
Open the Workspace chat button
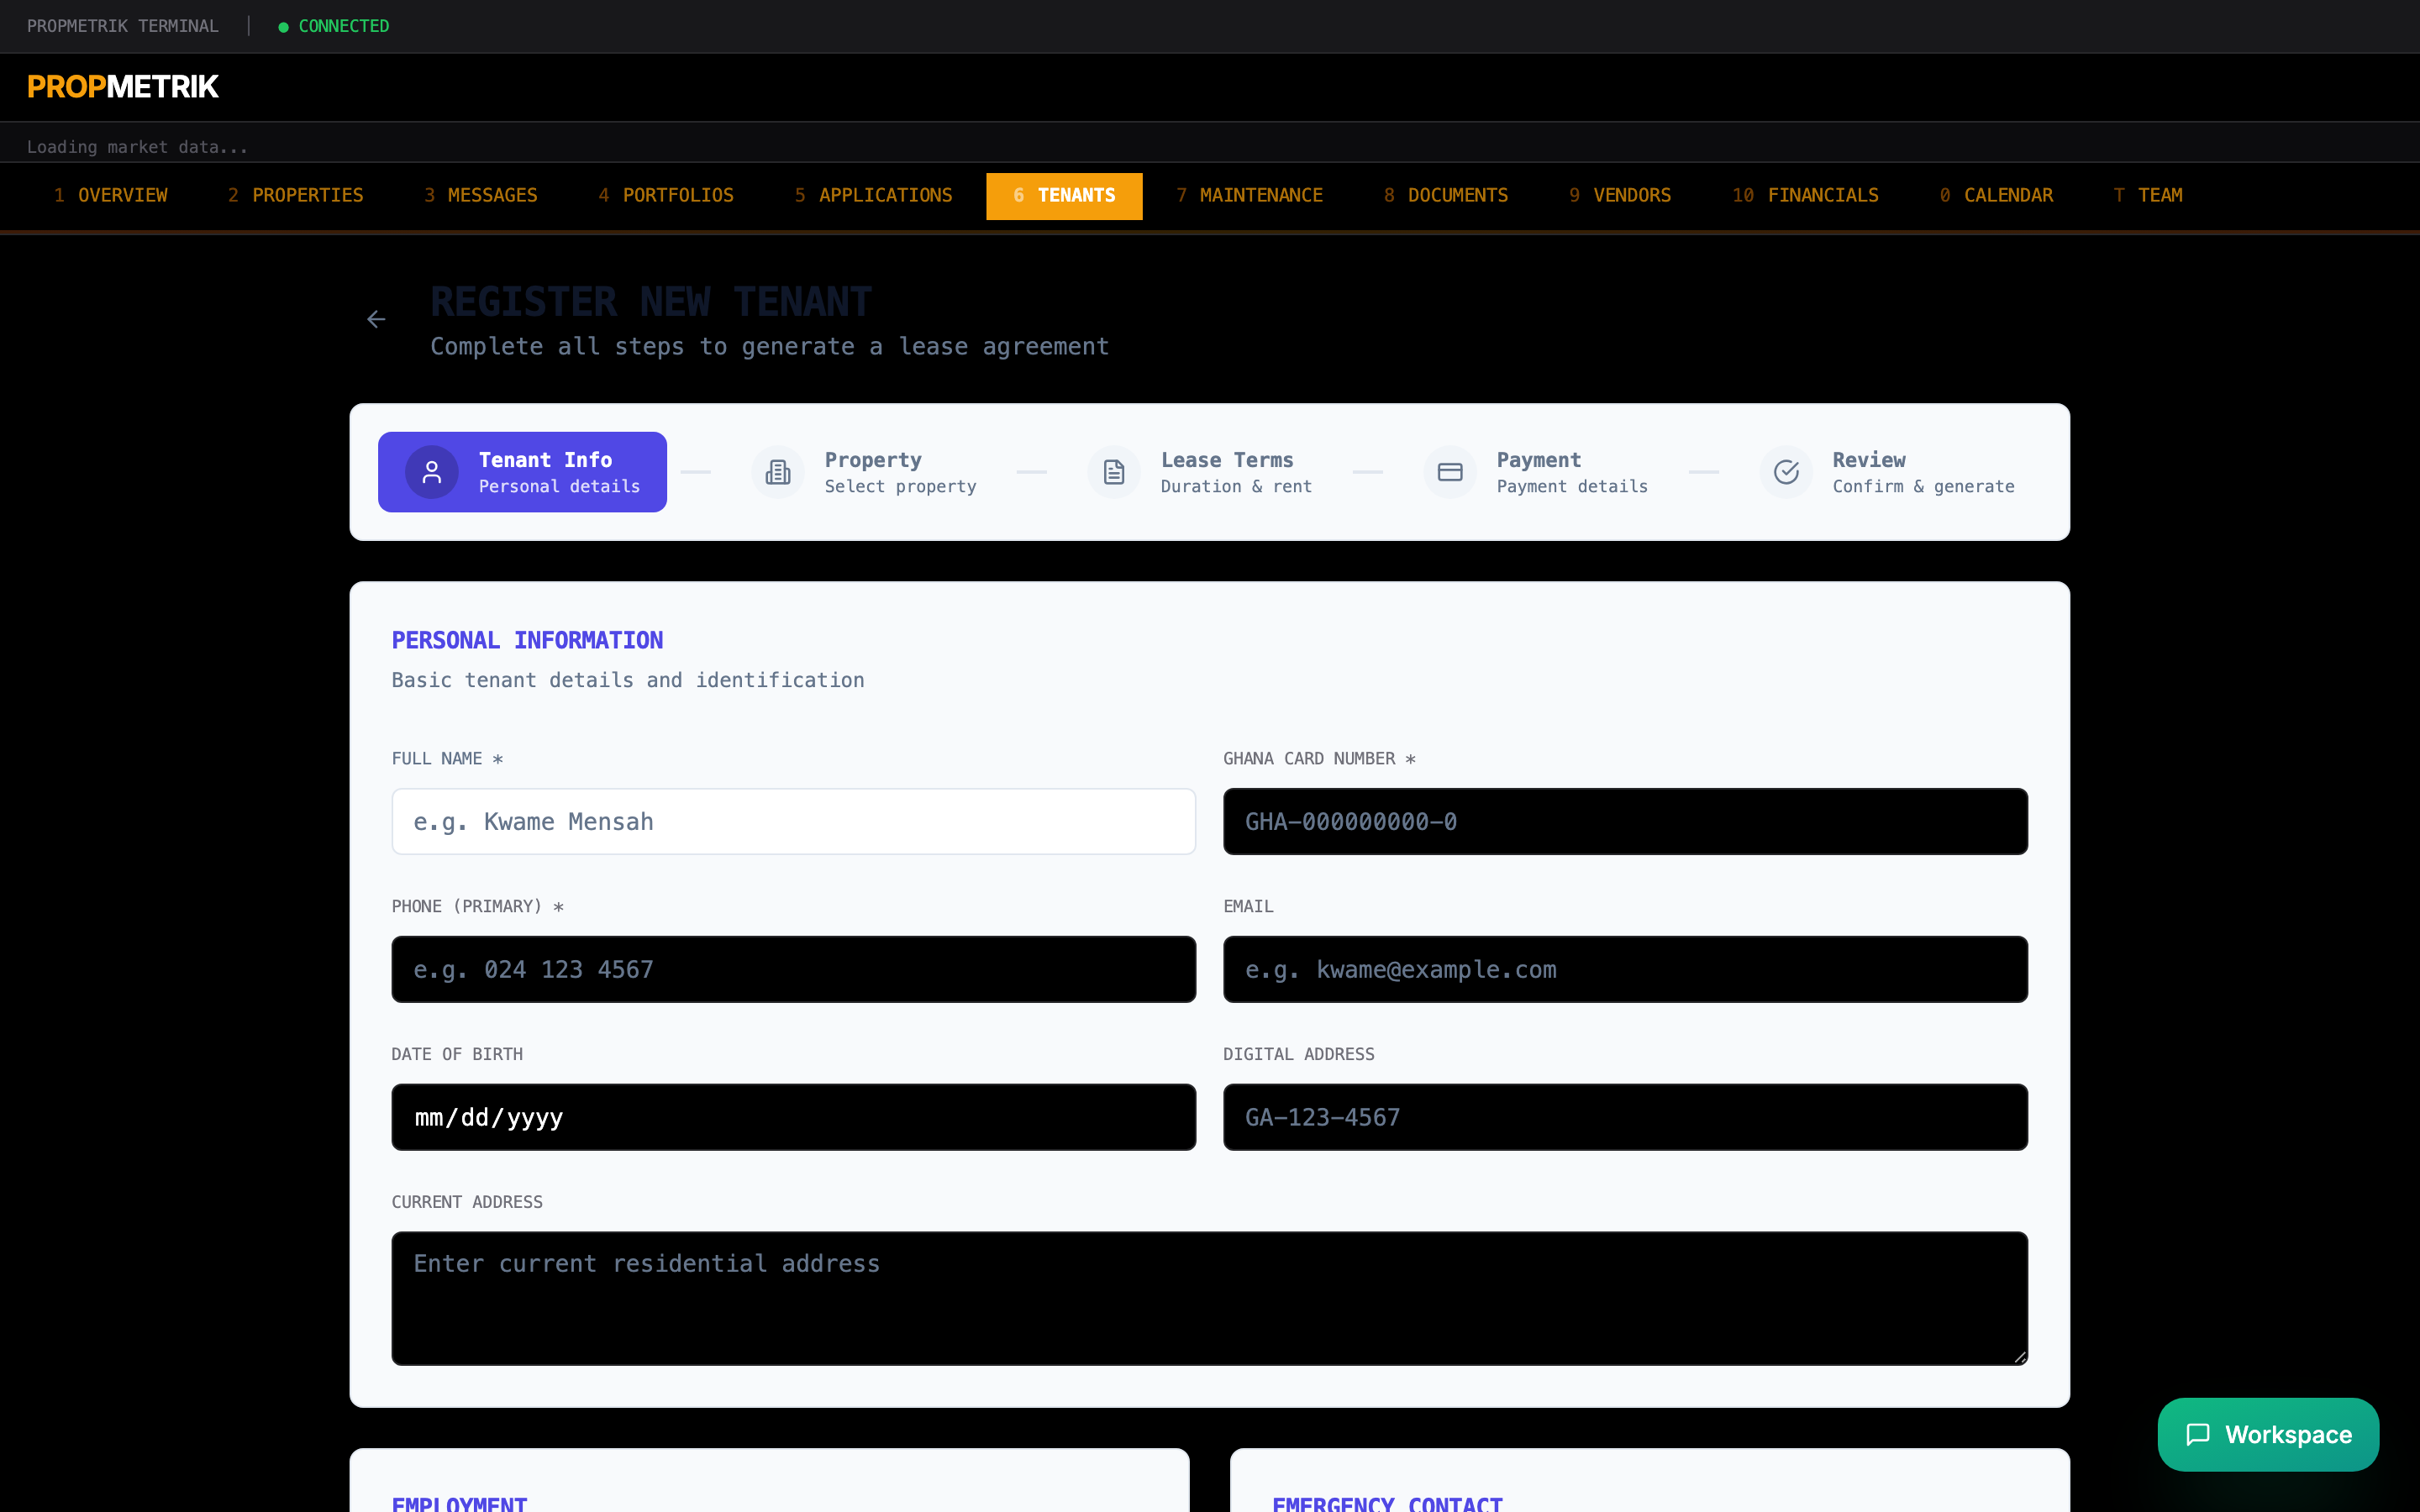(x=2268, y=1434)
